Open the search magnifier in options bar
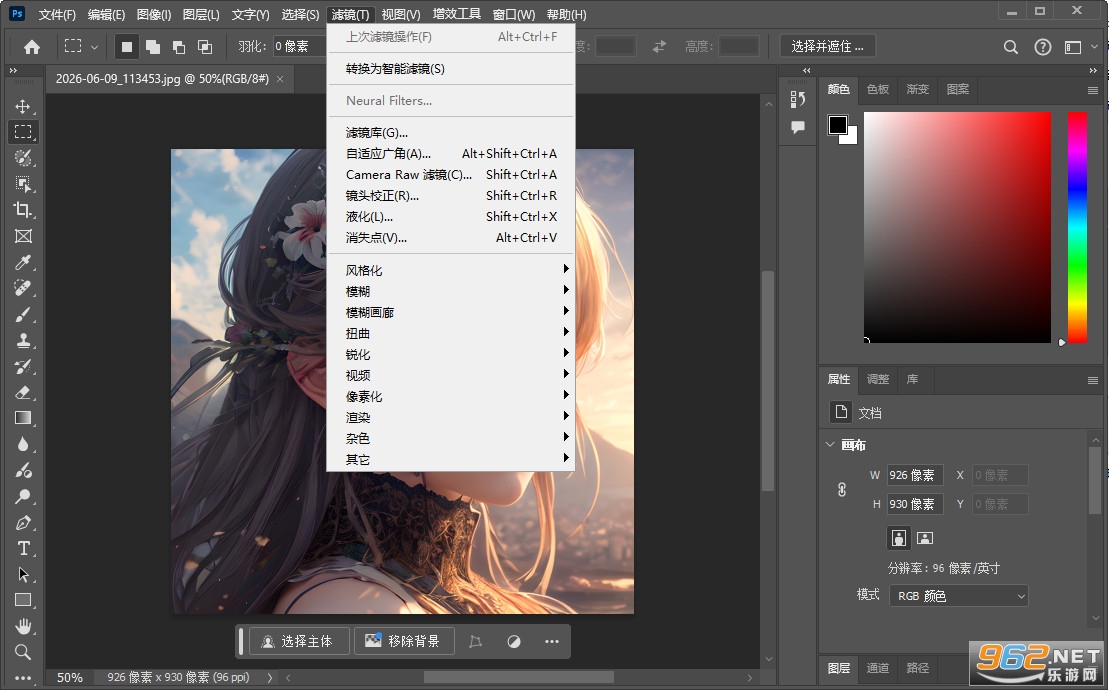This screenshot has width=1109, height=691. click(x=1011, y=47)
